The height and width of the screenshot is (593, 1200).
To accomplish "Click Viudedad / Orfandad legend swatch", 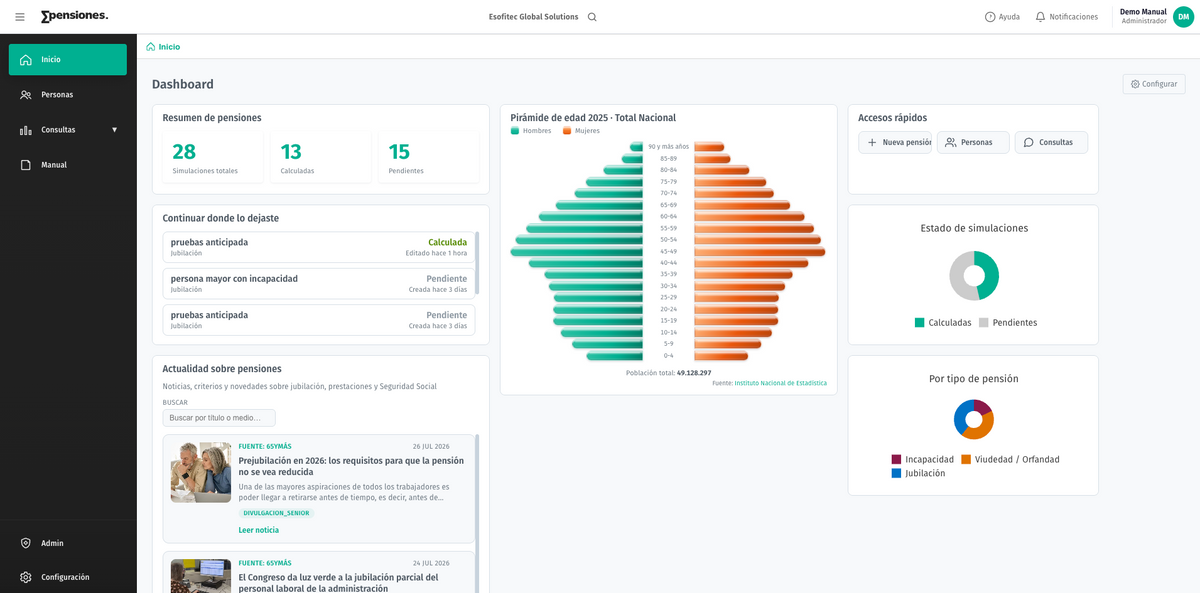I will coord(966,460).
